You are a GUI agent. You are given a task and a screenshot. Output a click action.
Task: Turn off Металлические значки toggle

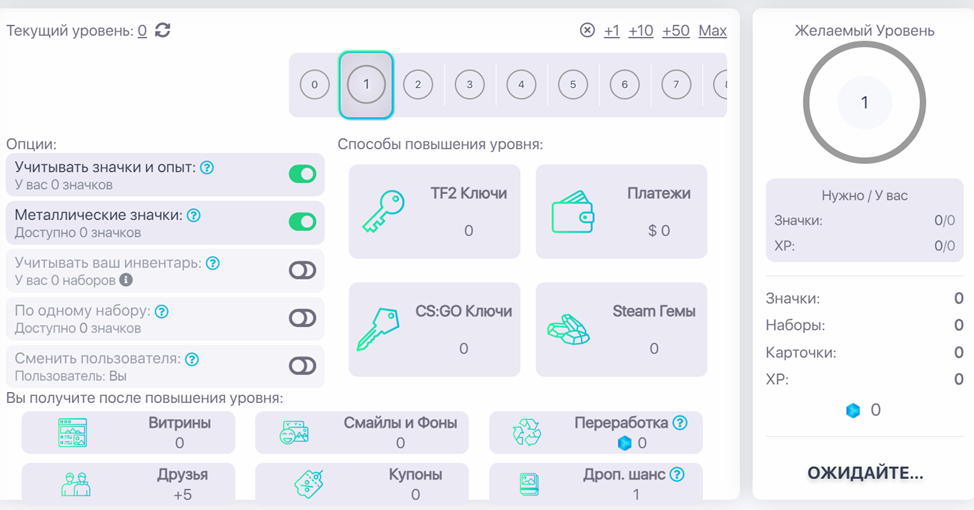click(x=302, y=221)
